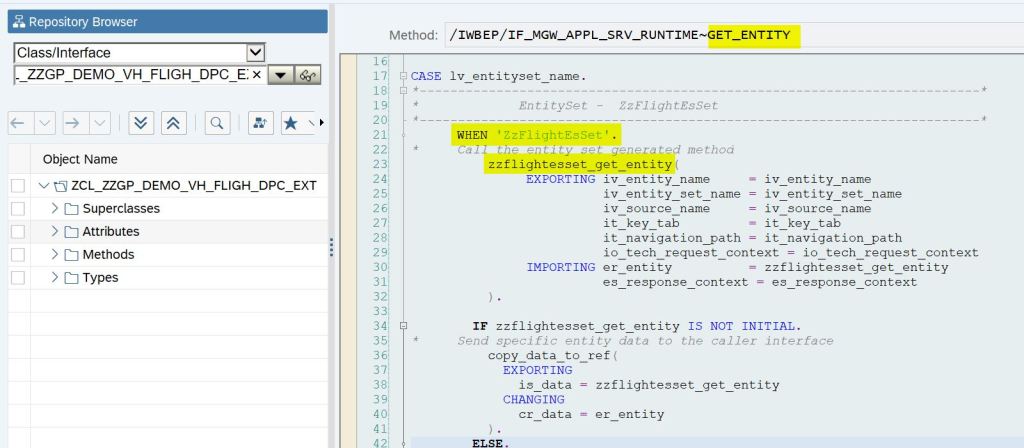Click the CHANGING keyword on line 39
The height and width of the screenshot is (448, 1024).
pos(534,399)
